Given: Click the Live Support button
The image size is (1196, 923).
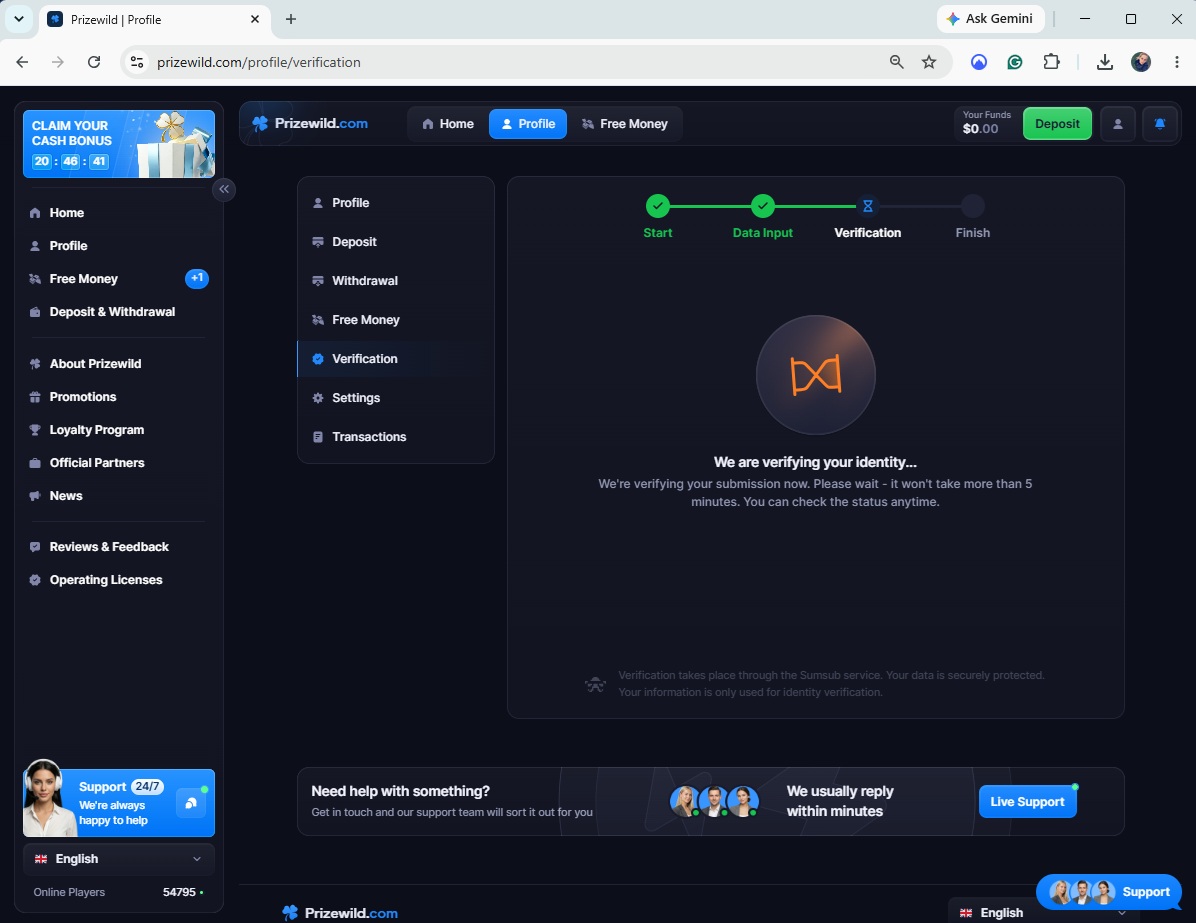Looking at the screenshot, I should 1027,802.
